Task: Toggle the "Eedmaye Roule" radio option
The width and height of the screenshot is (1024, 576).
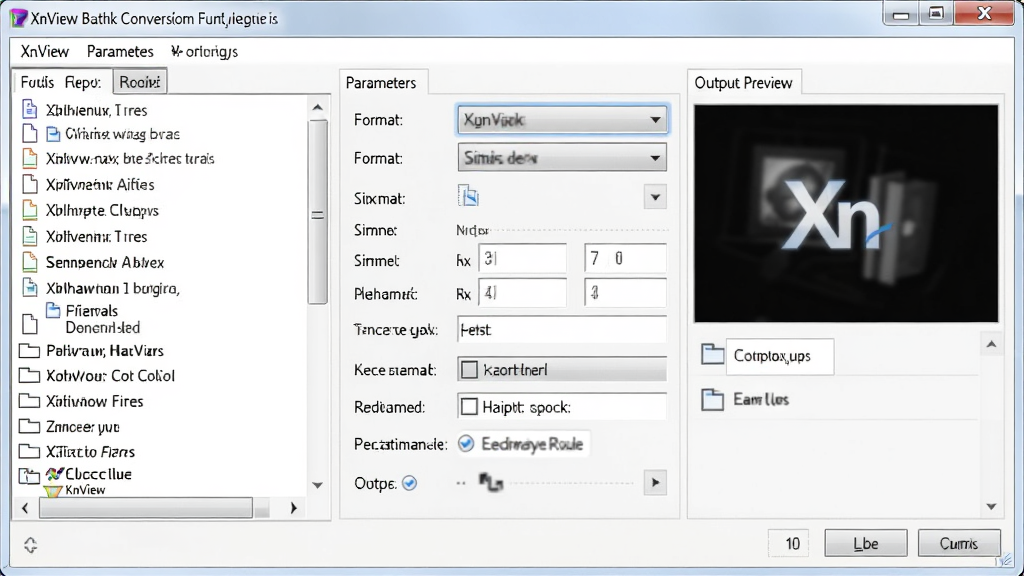Action: [466, 444]
